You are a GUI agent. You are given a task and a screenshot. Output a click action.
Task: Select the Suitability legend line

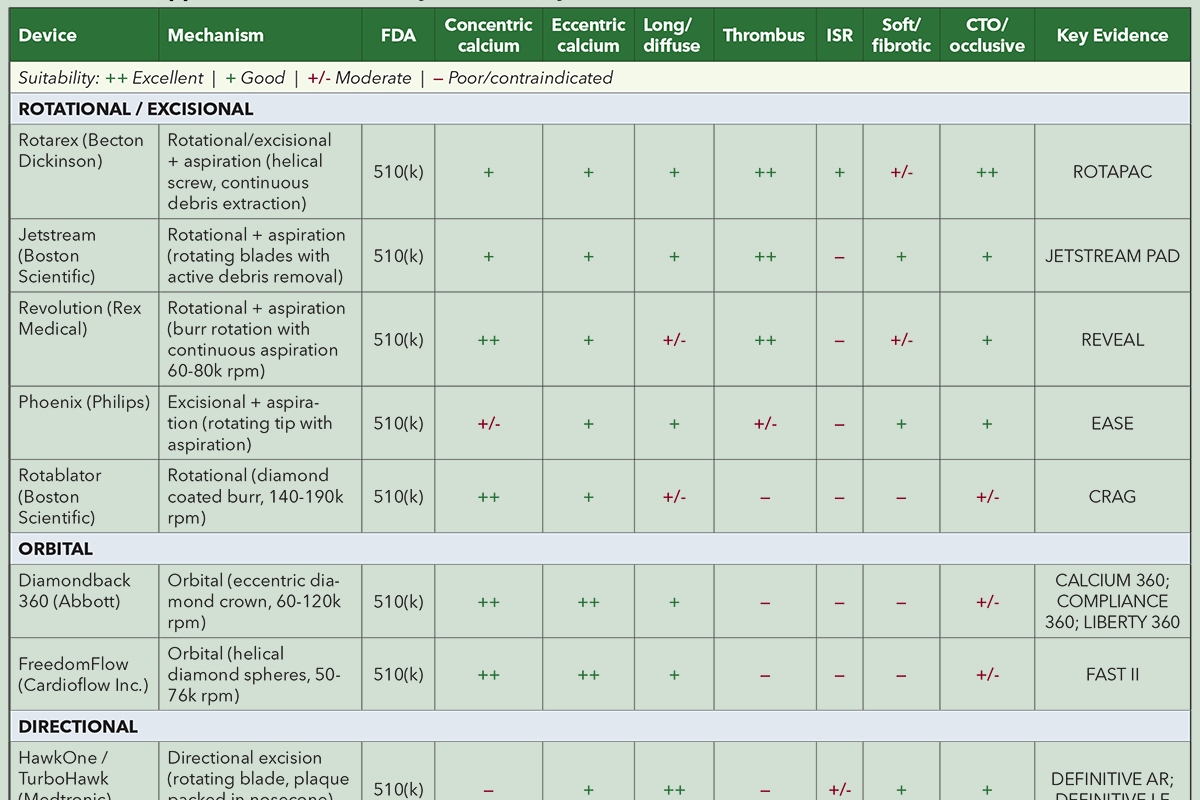tap(600, 77)
